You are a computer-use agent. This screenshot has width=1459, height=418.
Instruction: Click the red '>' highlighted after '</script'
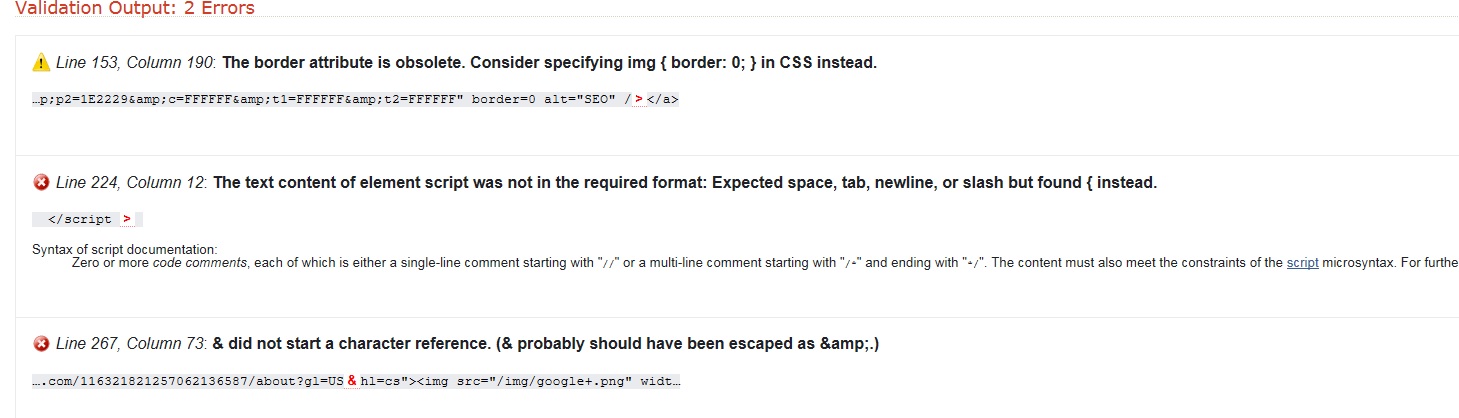tap(127, 219)
